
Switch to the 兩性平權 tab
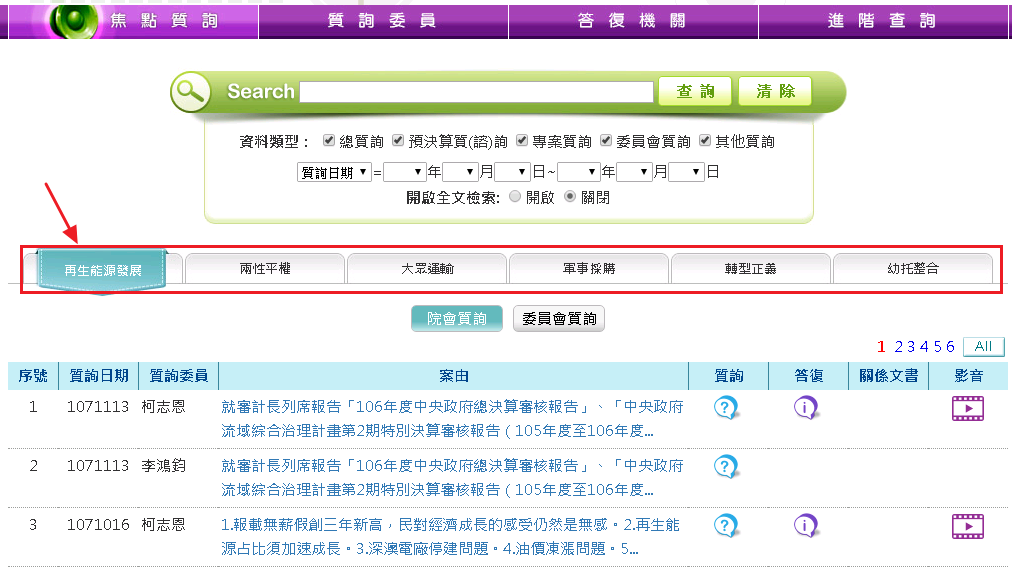(x=265, y=268)
